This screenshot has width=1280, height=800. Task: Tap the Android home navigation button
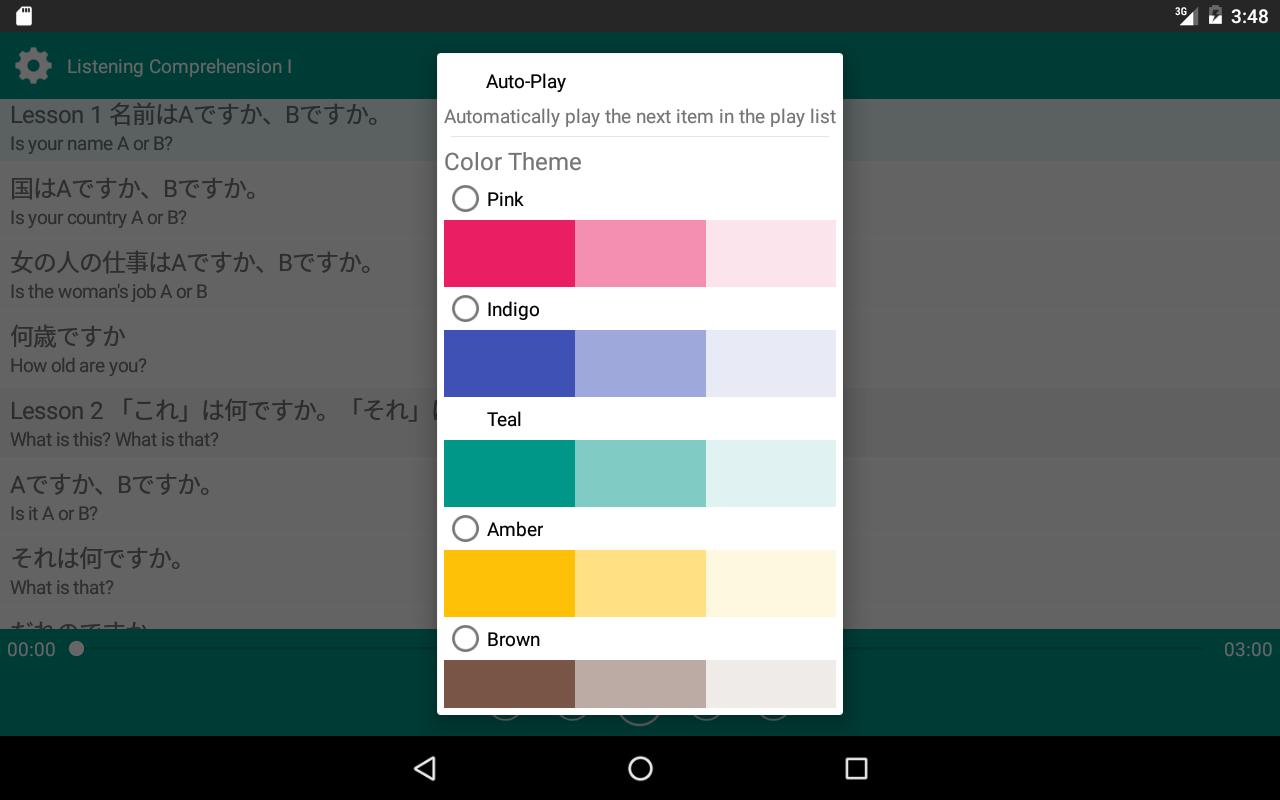[x=640, y=768]
